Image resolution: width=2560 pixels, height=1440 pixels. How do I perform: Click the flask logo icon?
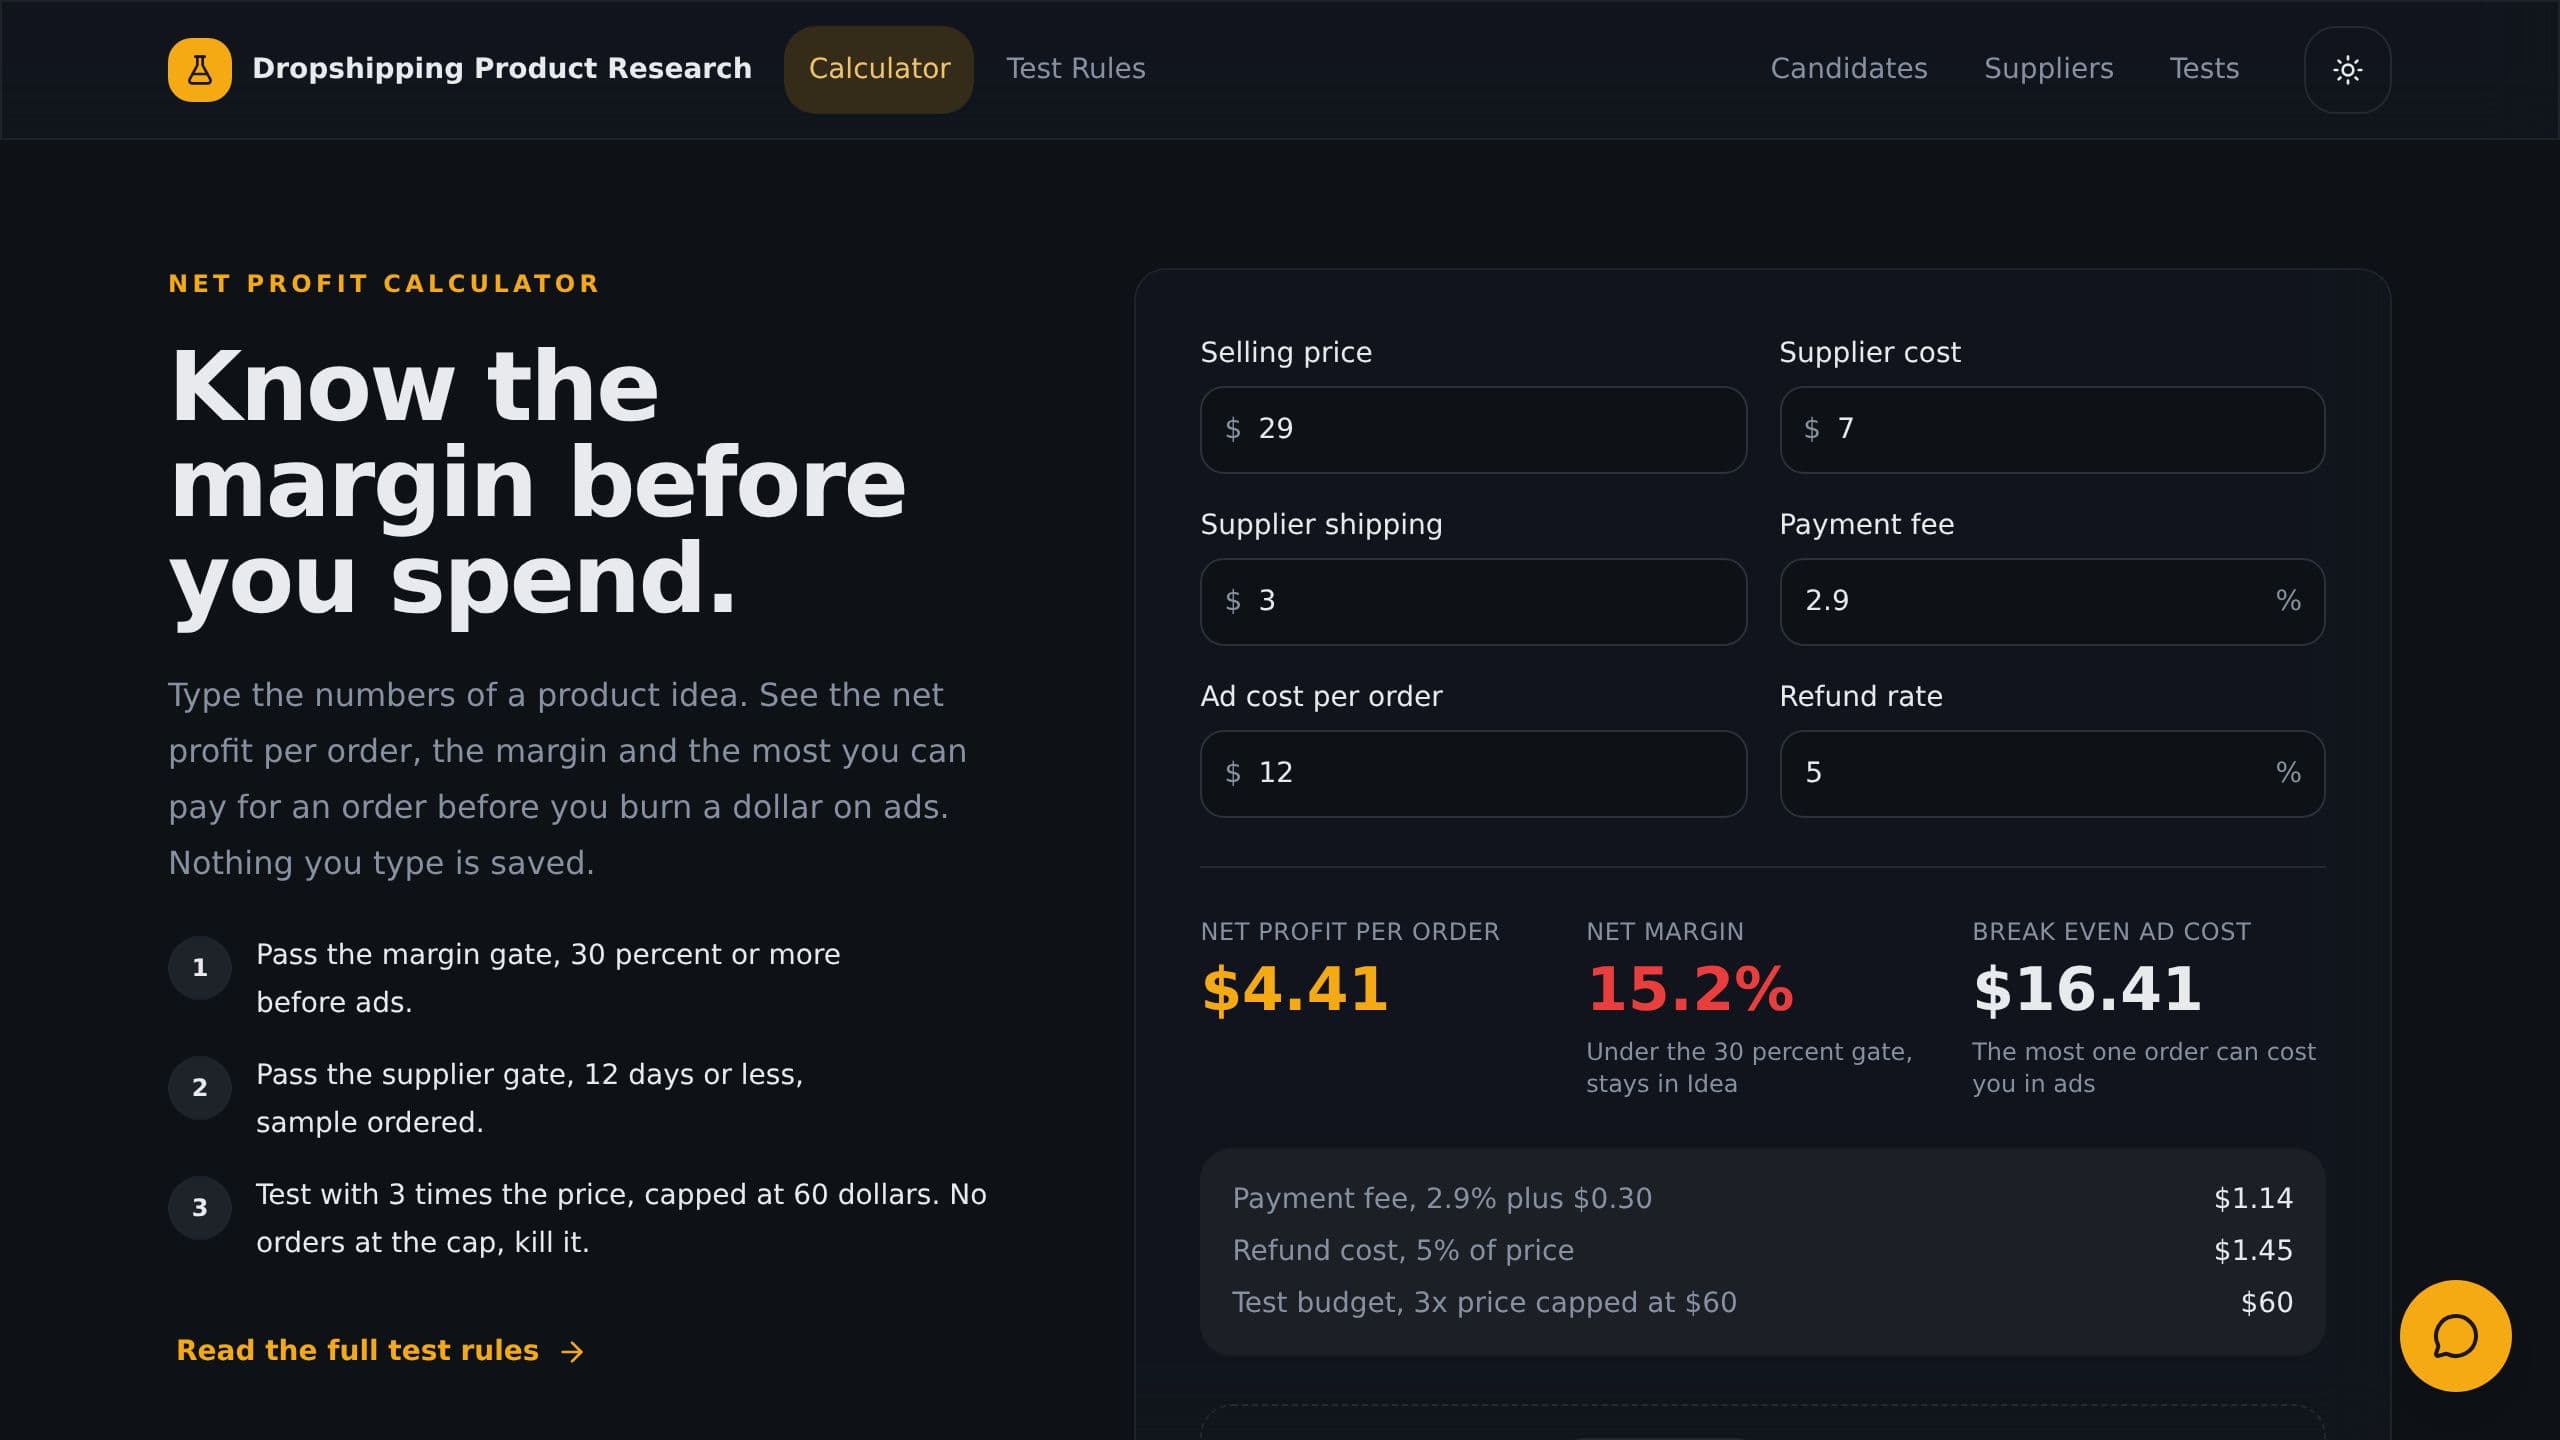200,70
